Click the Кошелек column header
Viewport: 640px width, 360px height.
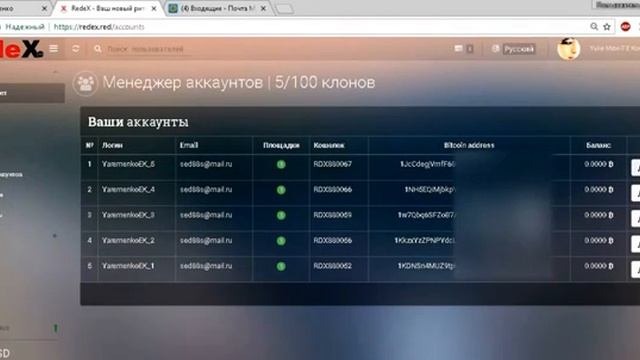329,145
